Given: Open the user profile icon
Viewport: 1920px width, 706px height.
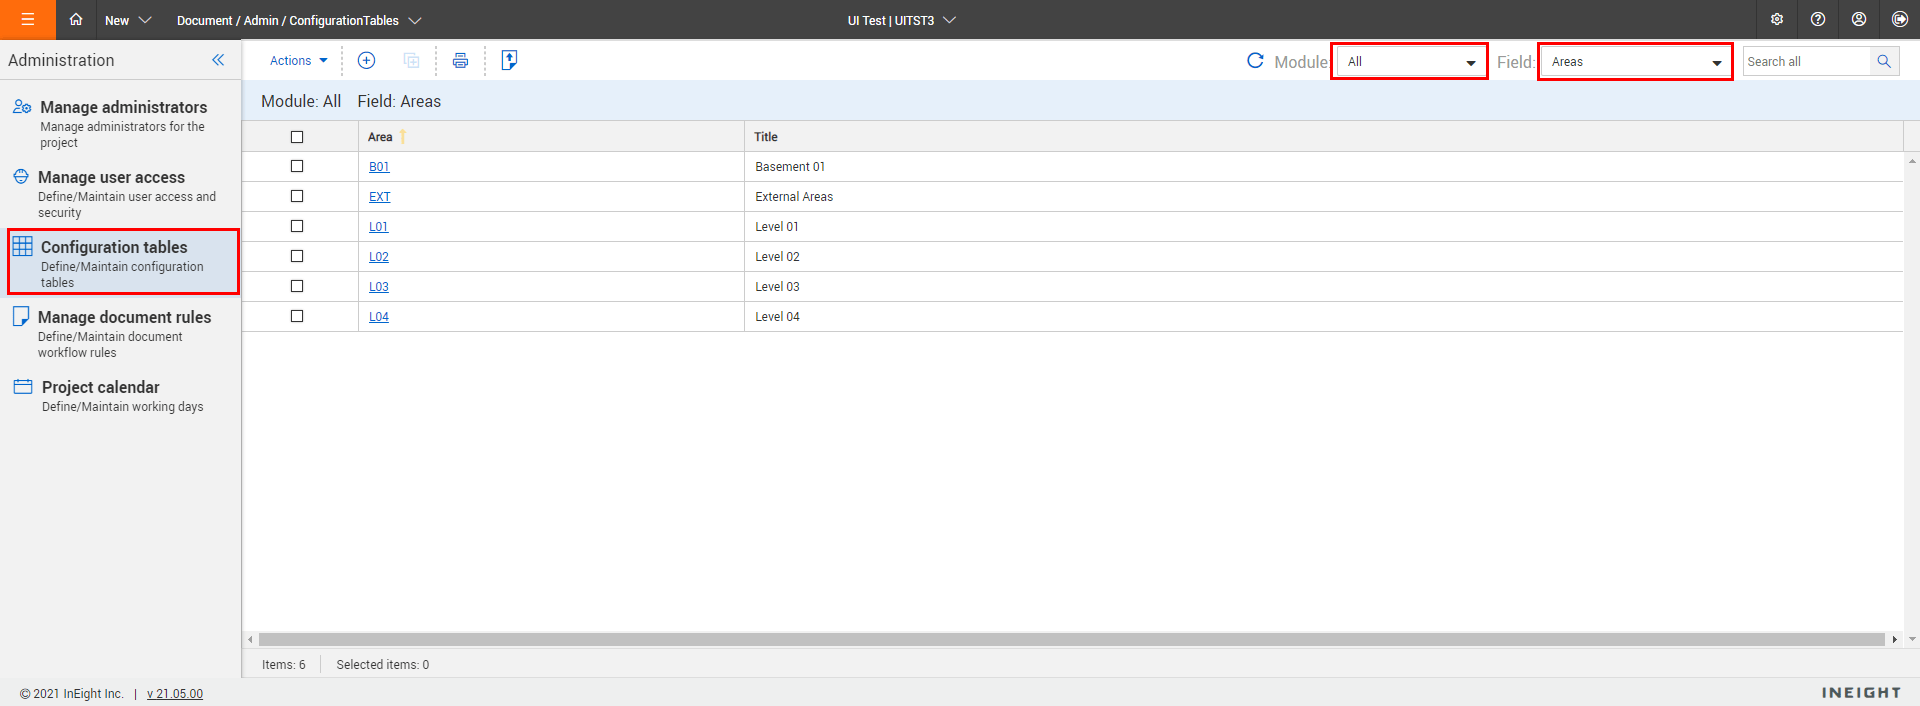Looking at the screenshot, I should pyautogui.click(x=1859, y=19).
